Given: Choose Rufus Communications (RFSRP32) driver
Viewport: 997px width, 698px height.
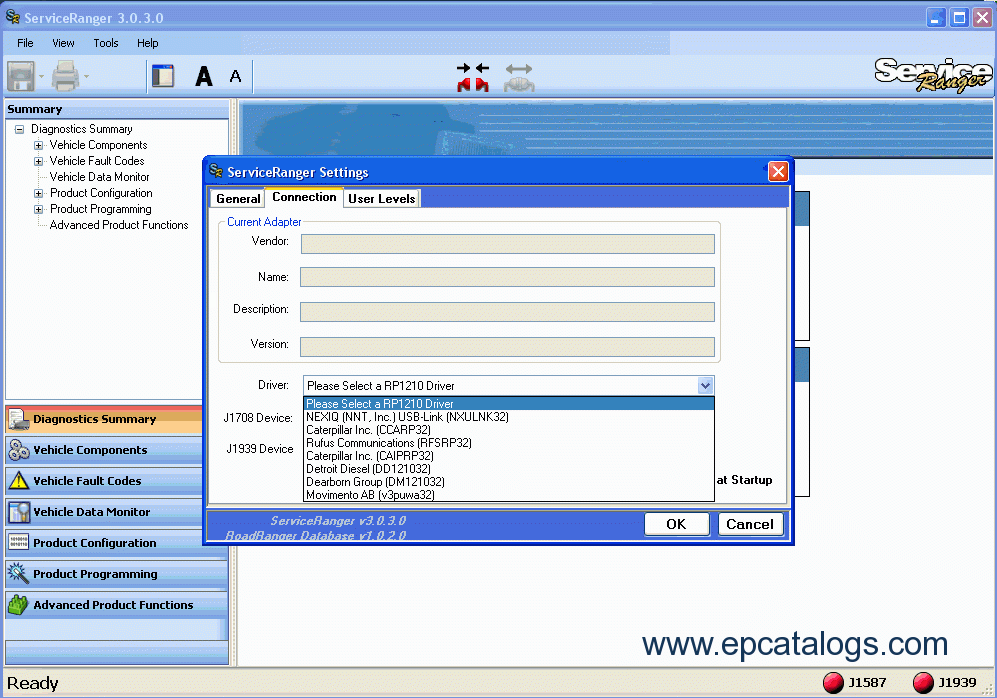Looking at the screenshot, I should [509, 443].
